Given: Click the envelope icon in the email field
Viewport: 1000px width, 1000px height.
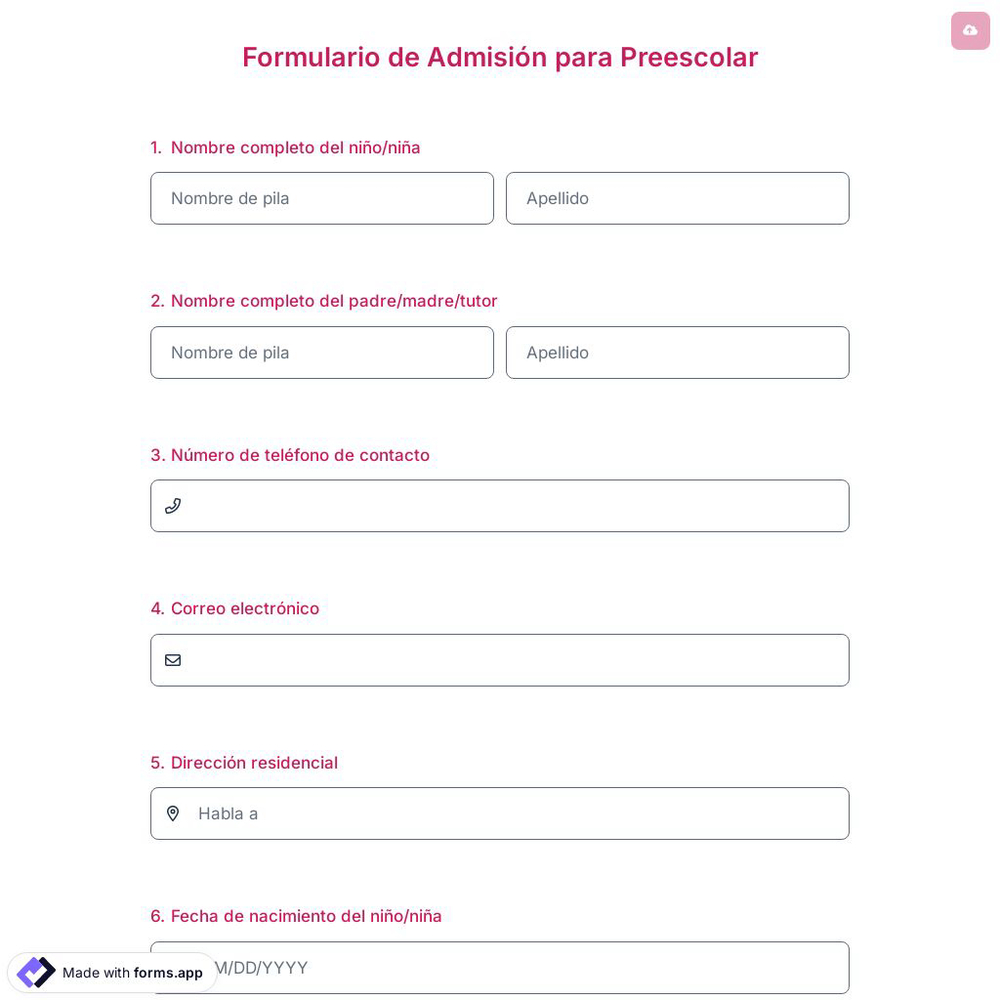Looking at the screenshot, I should point(173,660).
